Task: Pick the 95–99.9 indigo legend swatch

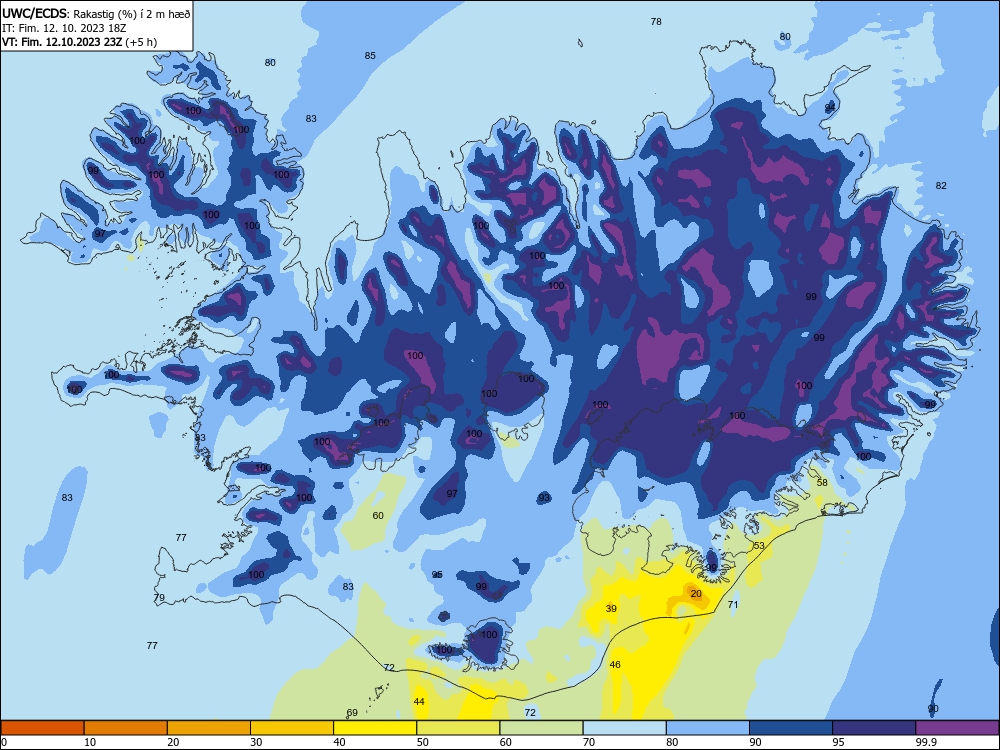Action: pos(874,728)
